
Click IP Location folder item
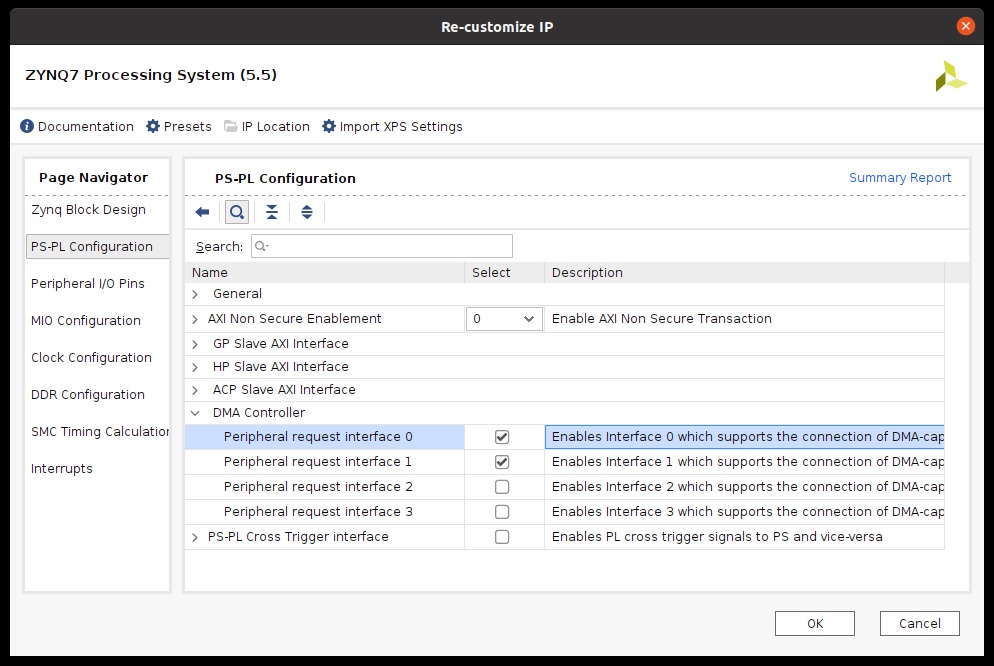pos(267,126)
